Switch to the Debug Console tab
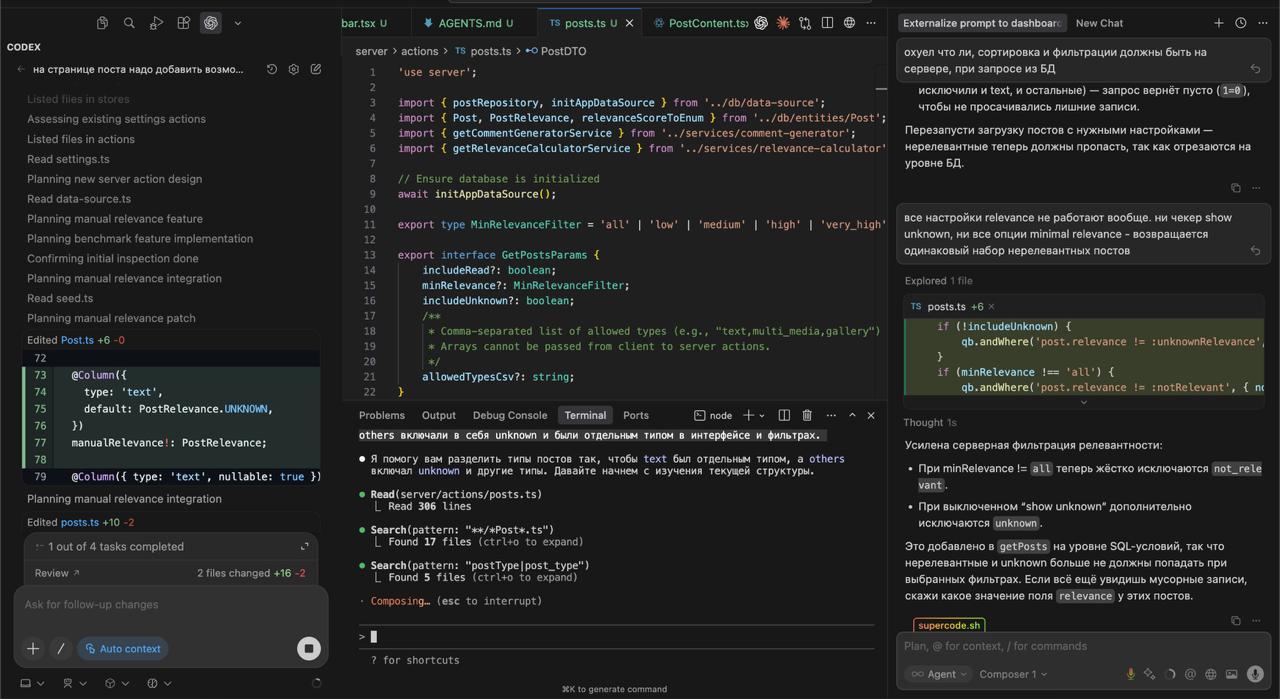This screenshot has height=699, width=1280. (x=510, y=415)
